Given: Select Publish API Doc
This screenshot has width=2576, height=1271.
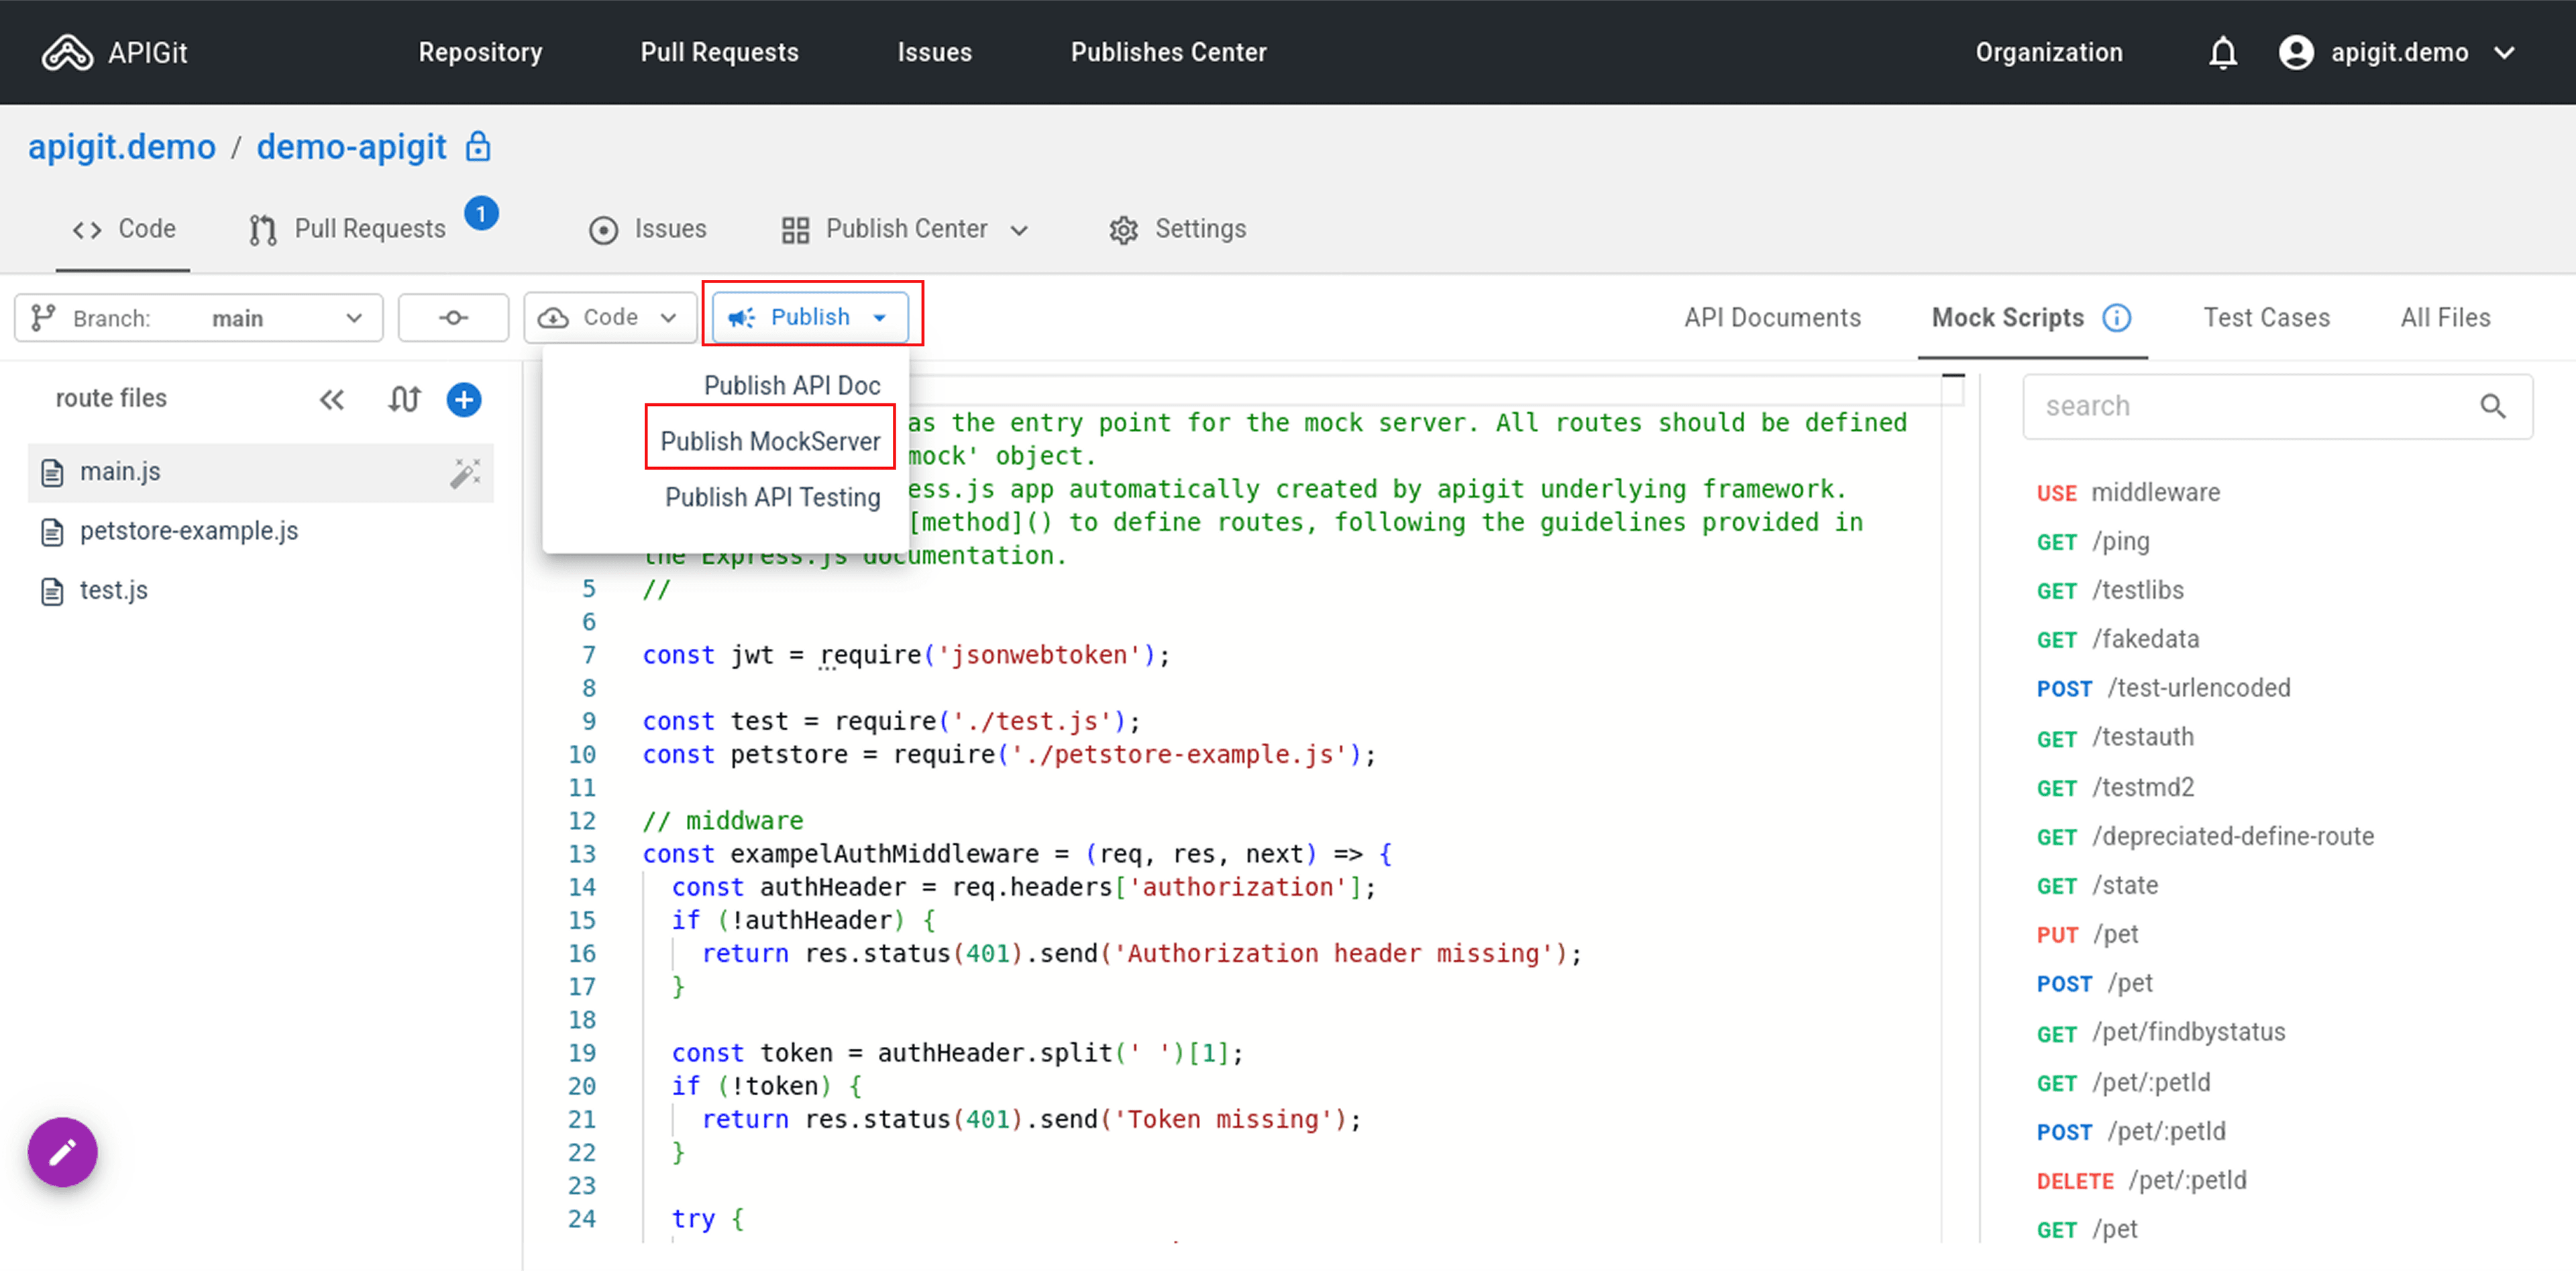Looking at the screenshot, I should [792, 385].
